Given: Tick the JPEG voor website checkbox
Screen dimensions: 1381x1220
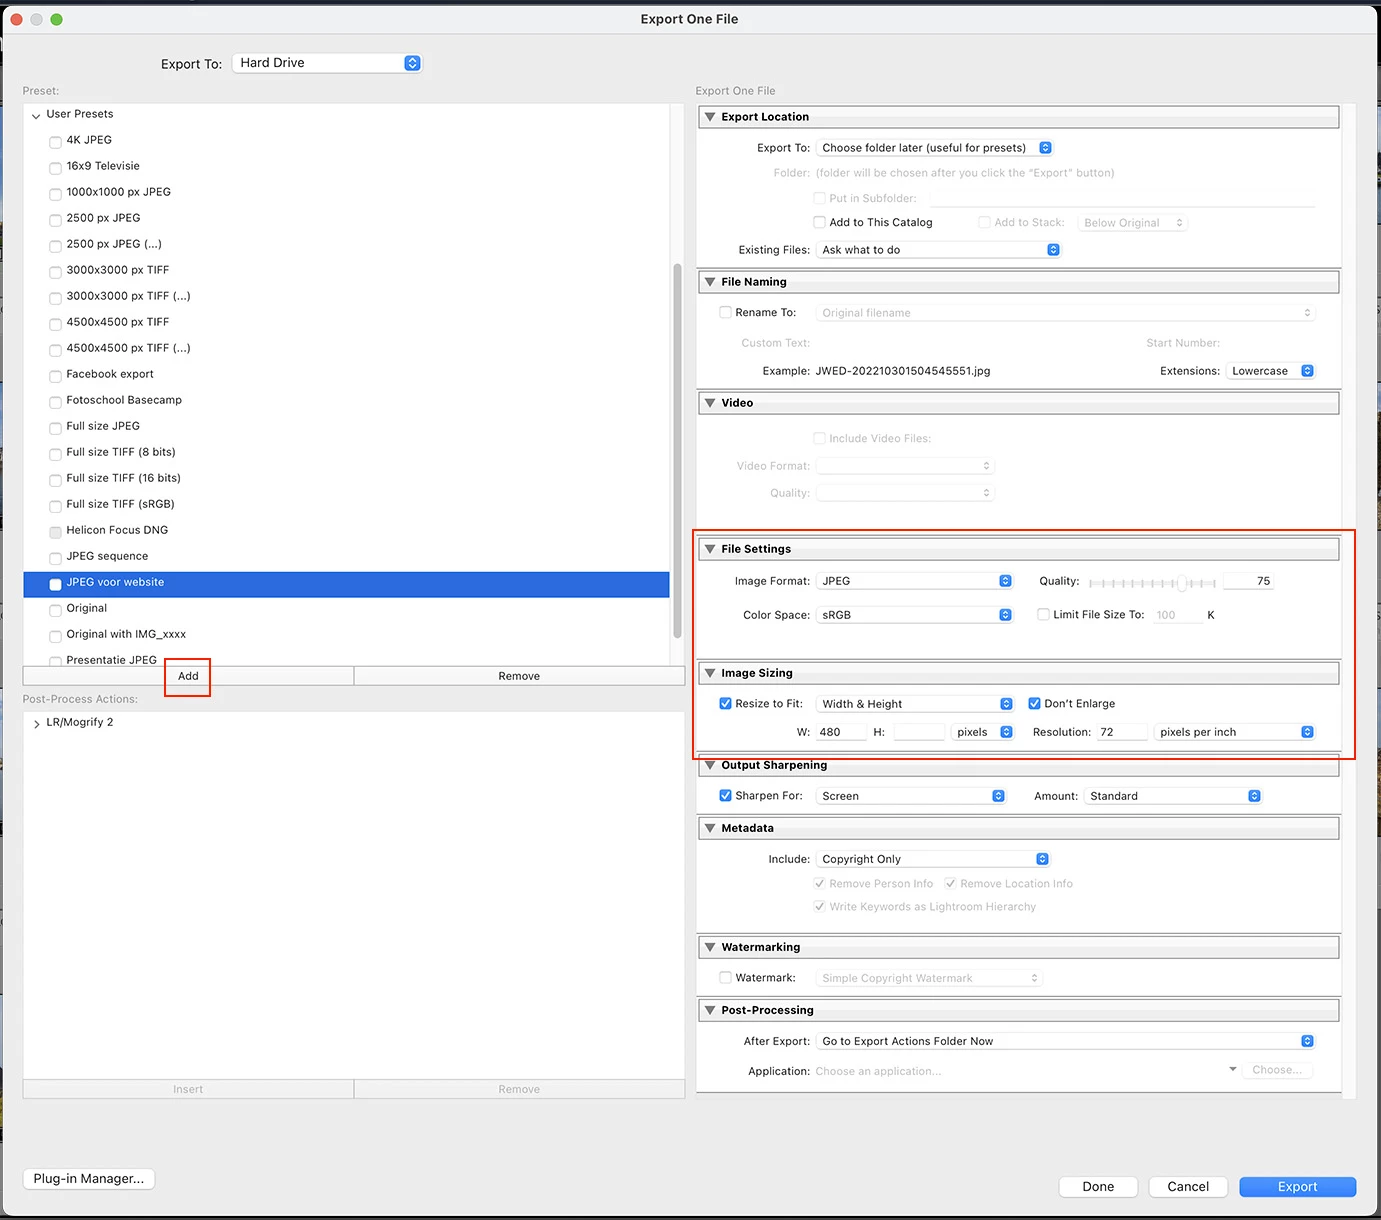Looking at the screenshot, I should tap(56, 583).
